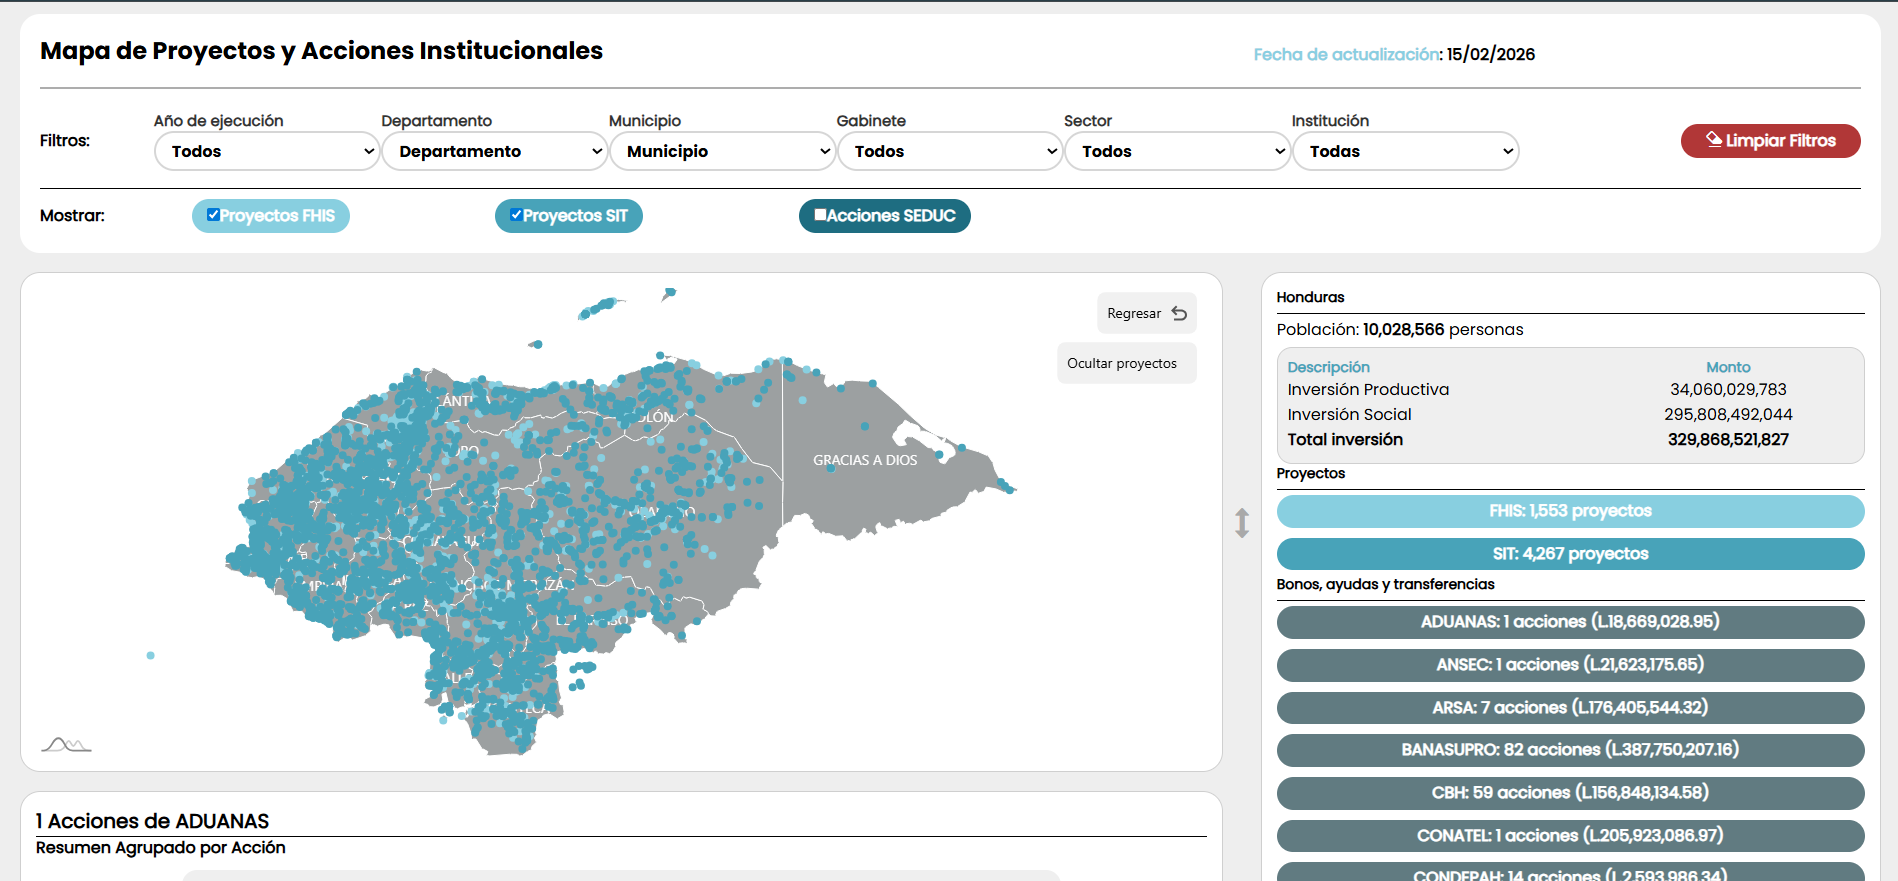Image resolution: width=1898 pixels, height=881 pixels.
Task: Click the Honduras heading in the side panel
Action: click(1310, 297)
